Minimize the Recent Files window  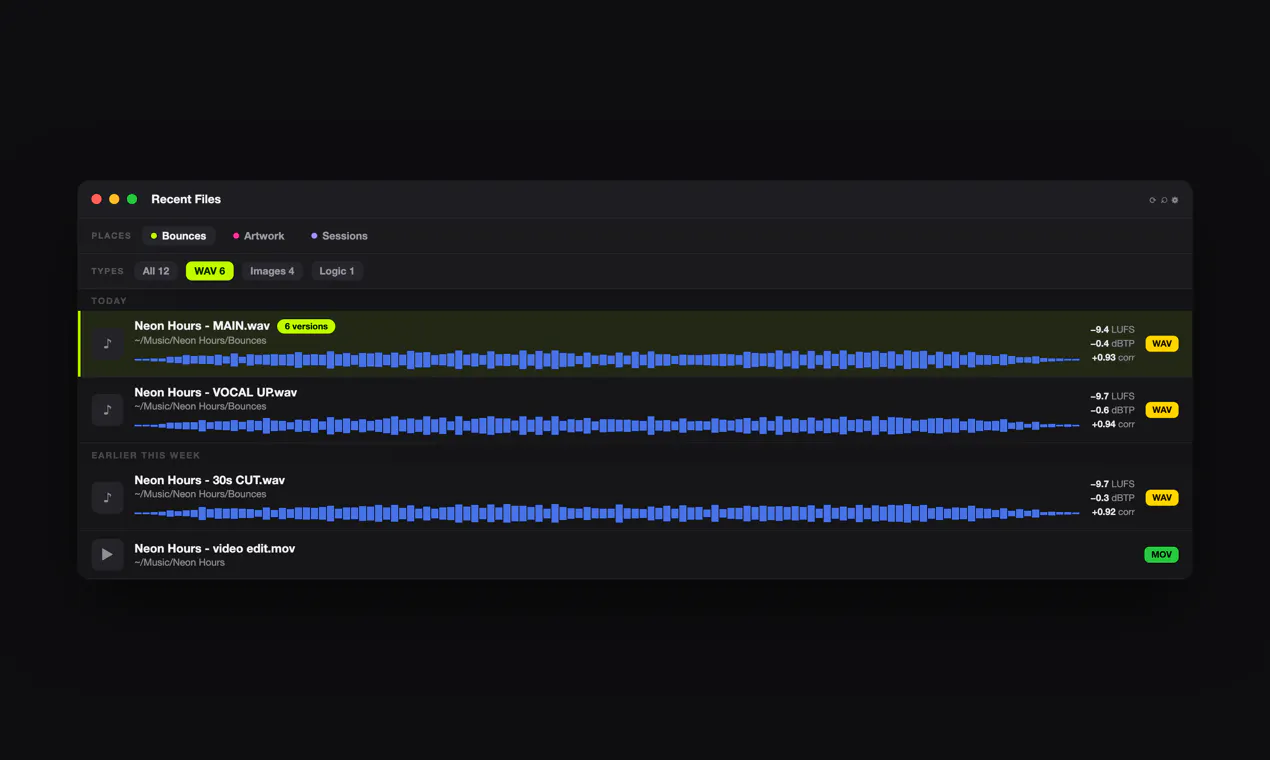[114, 199]
